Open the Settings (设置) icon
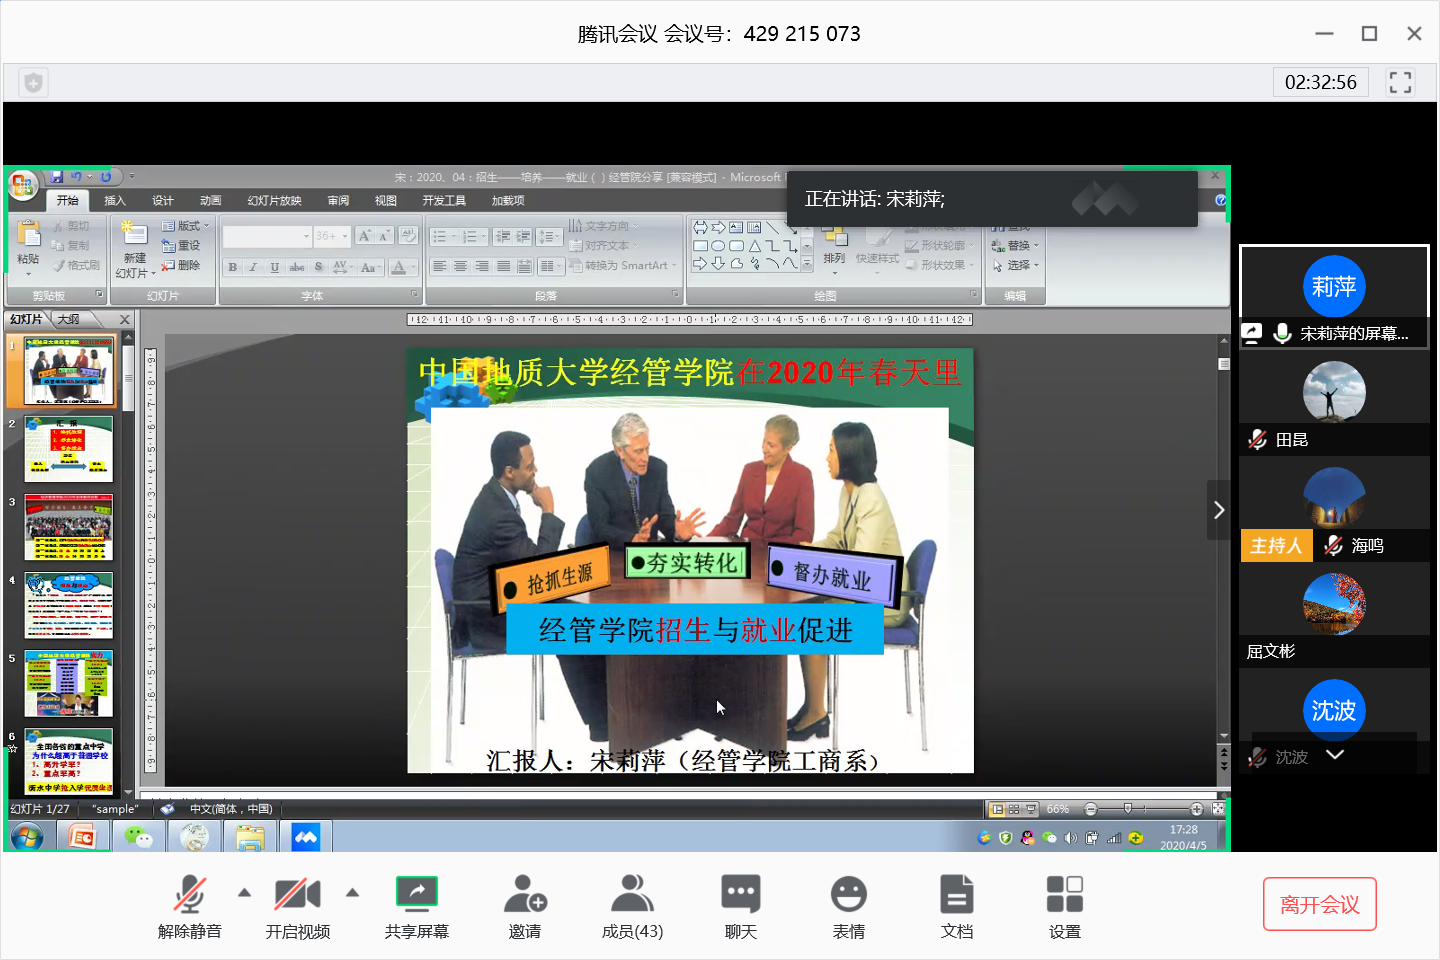The width and height of the screenshot is (1440, 960). tap(1064, 905)
